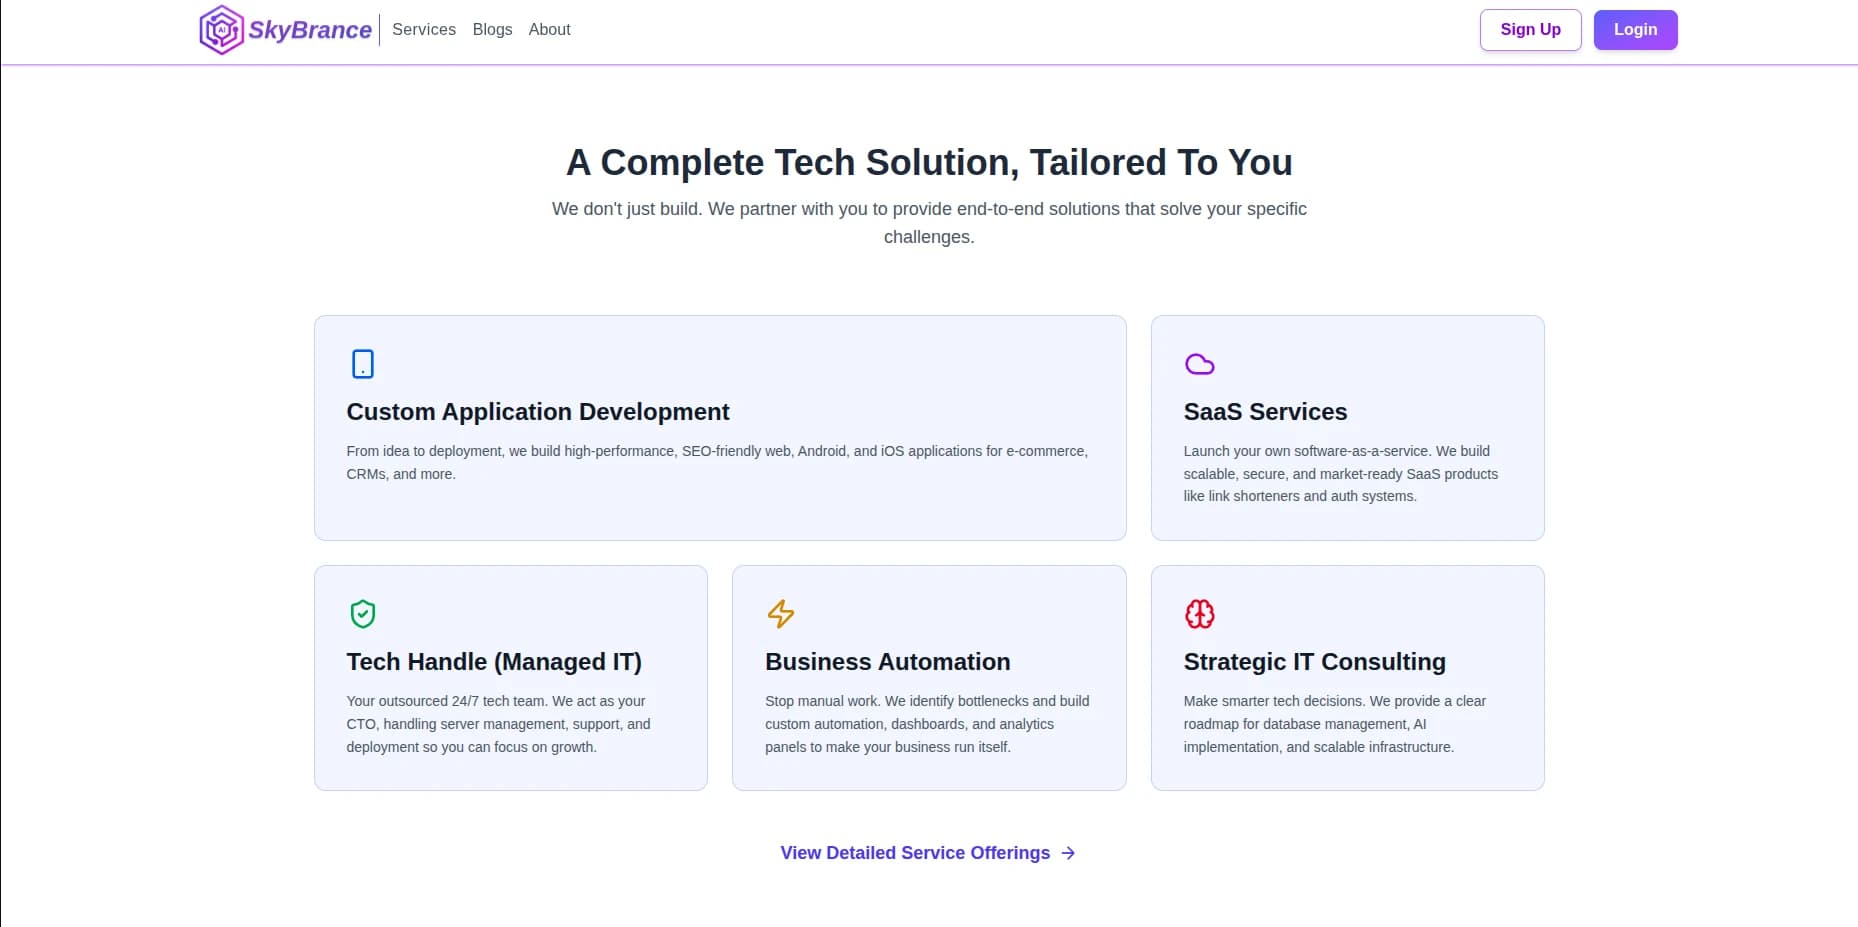The height and width of the screenshot is (927, 1858).
Task: Click the Business Automation card title
Action: (887, 662)
